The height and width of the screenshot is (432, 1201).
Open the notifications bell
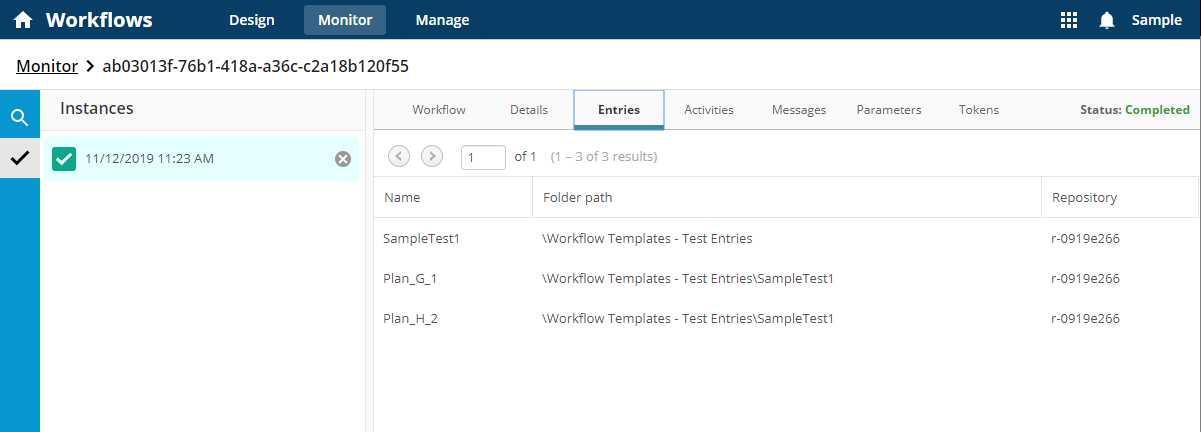click(1106, 20)
